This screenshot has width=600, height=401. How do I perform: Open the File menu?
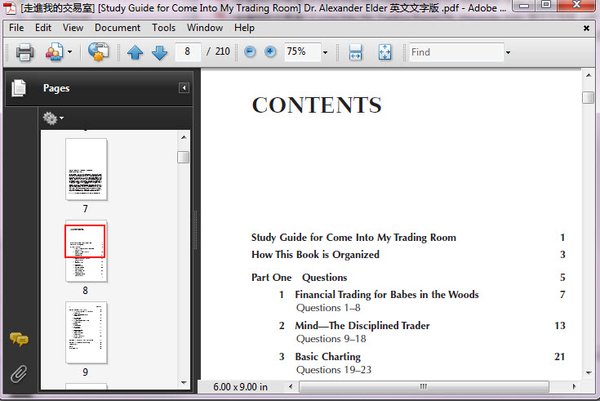tap(16, 28)
